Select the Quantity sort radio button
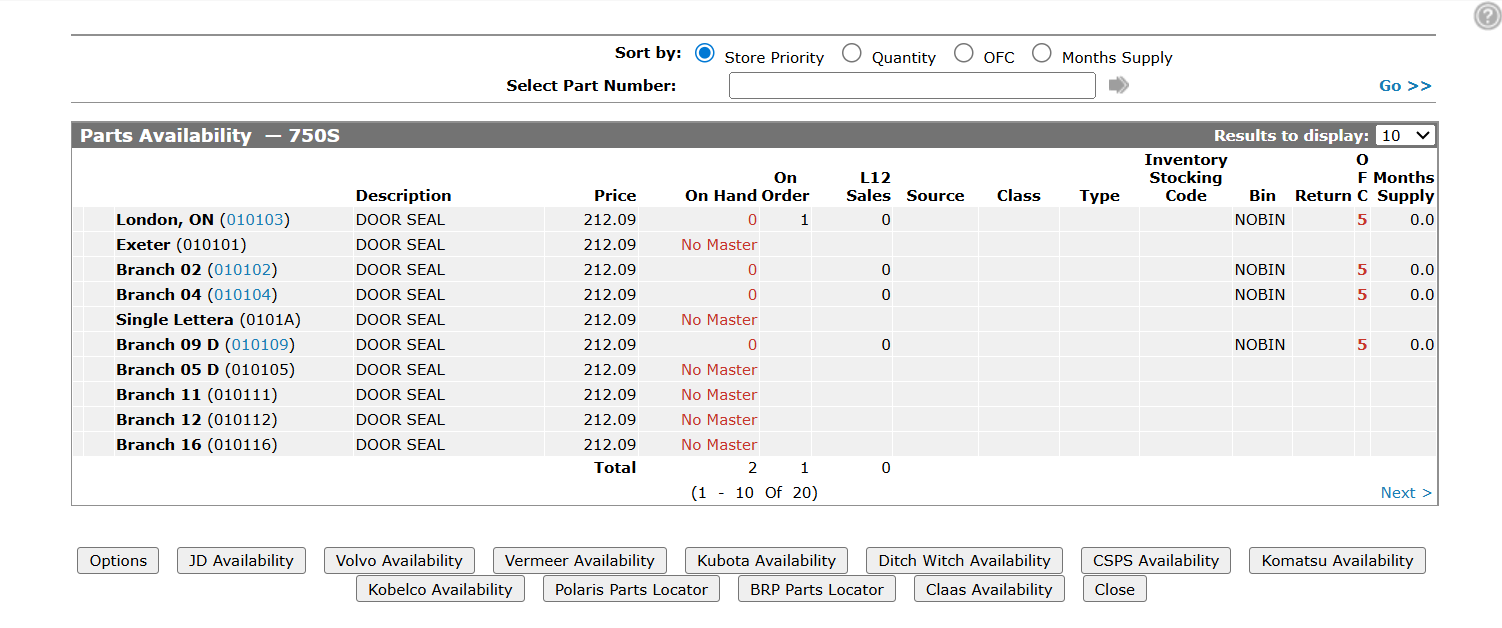The image size is (1502, 628). pos(852,54)
